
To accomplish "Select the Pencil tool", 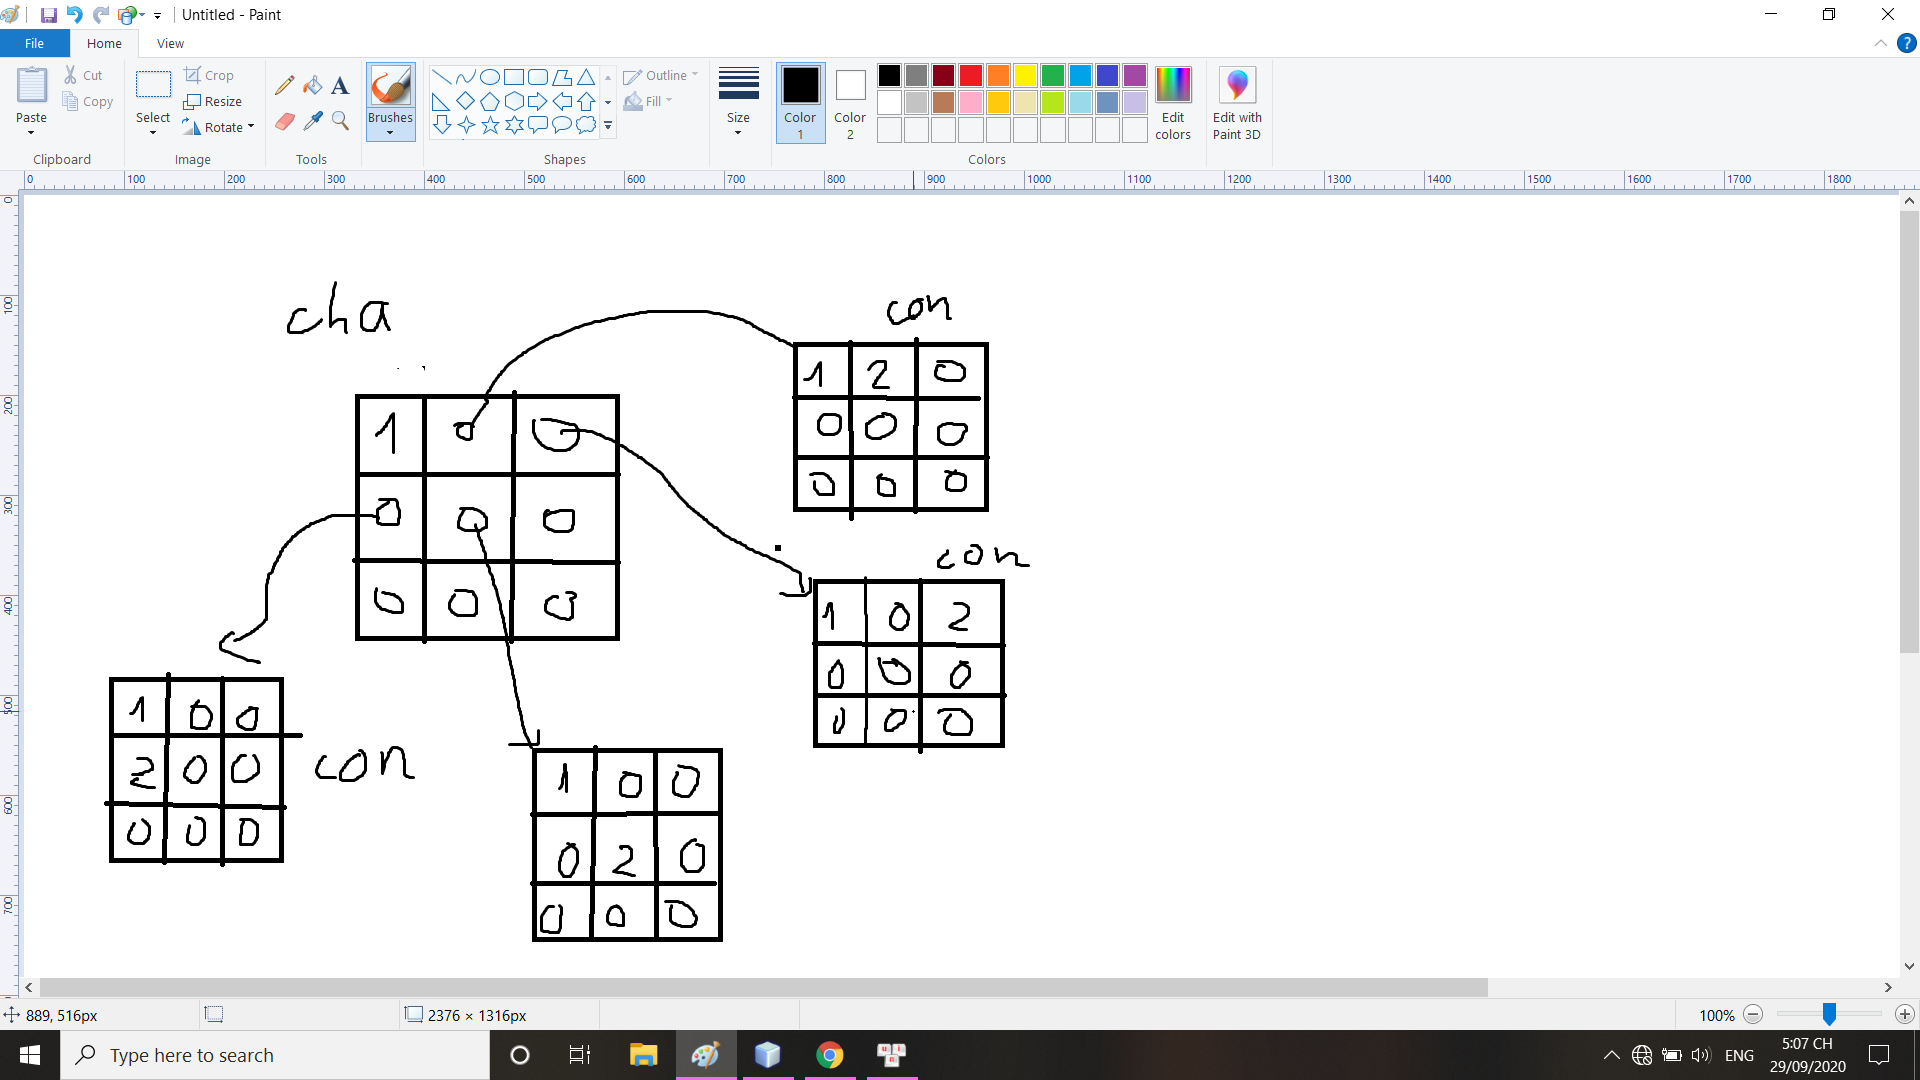I will pos(285,86).
